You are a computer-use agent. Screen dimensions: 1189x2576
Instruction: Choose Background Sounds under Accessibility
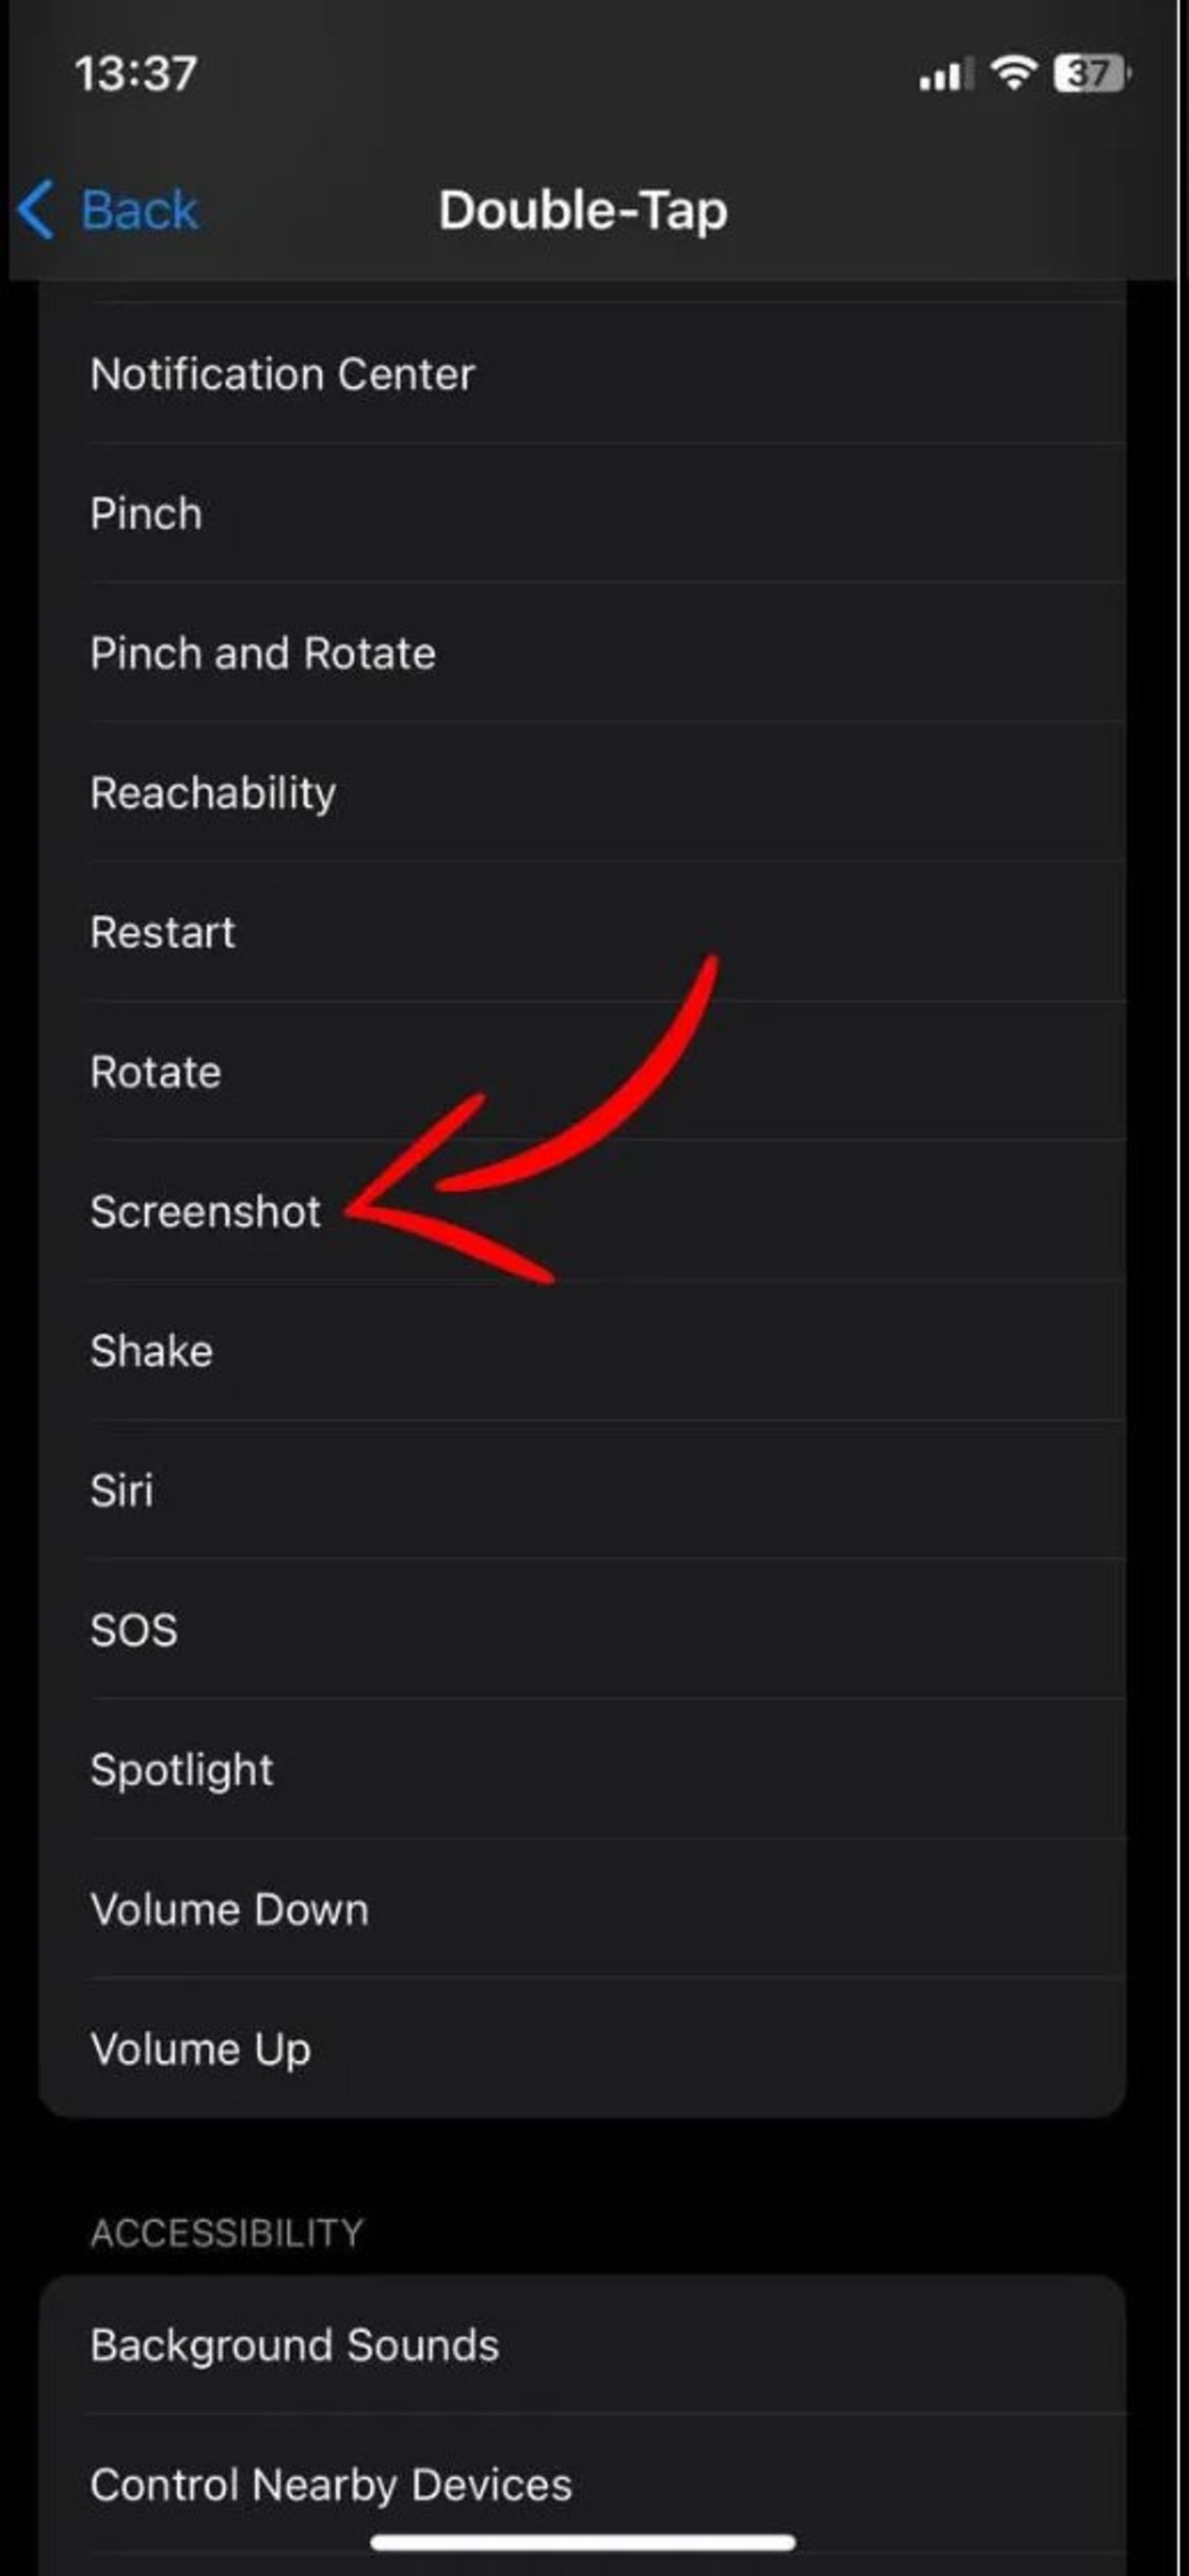pos(294,2345)
